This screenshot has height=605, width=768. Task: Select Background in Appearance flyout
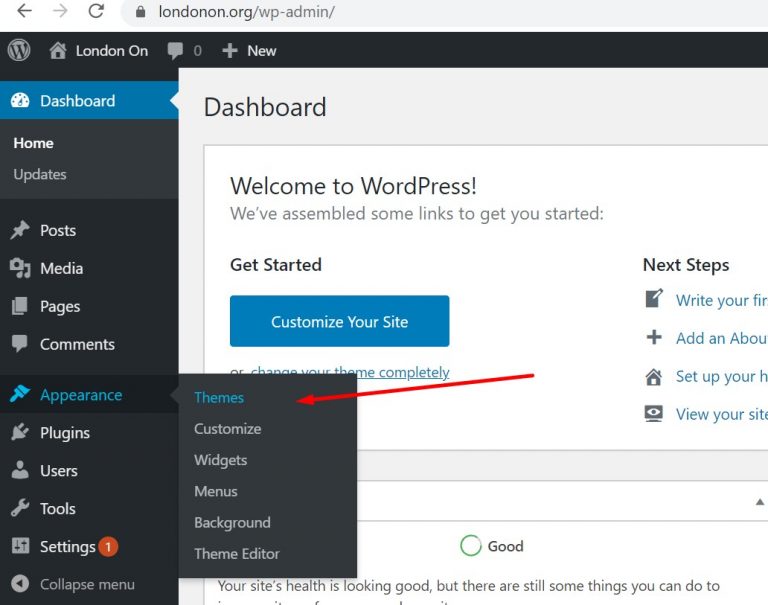click(232, 523)
